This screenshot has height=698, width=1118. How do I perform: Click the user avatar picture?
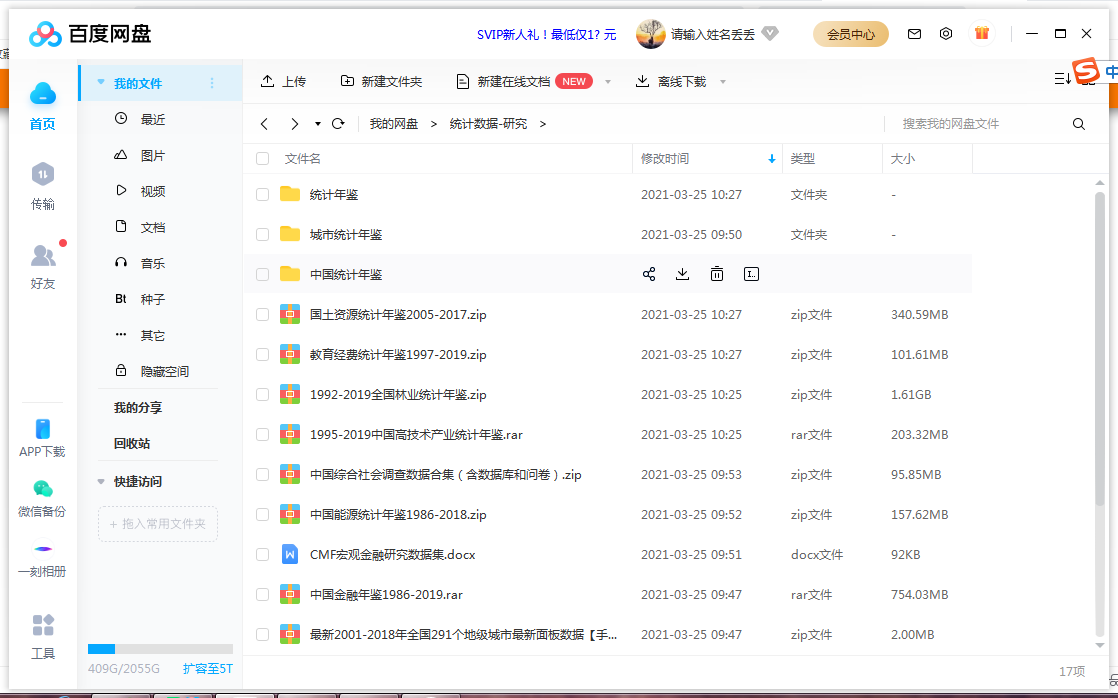(650, 34)
